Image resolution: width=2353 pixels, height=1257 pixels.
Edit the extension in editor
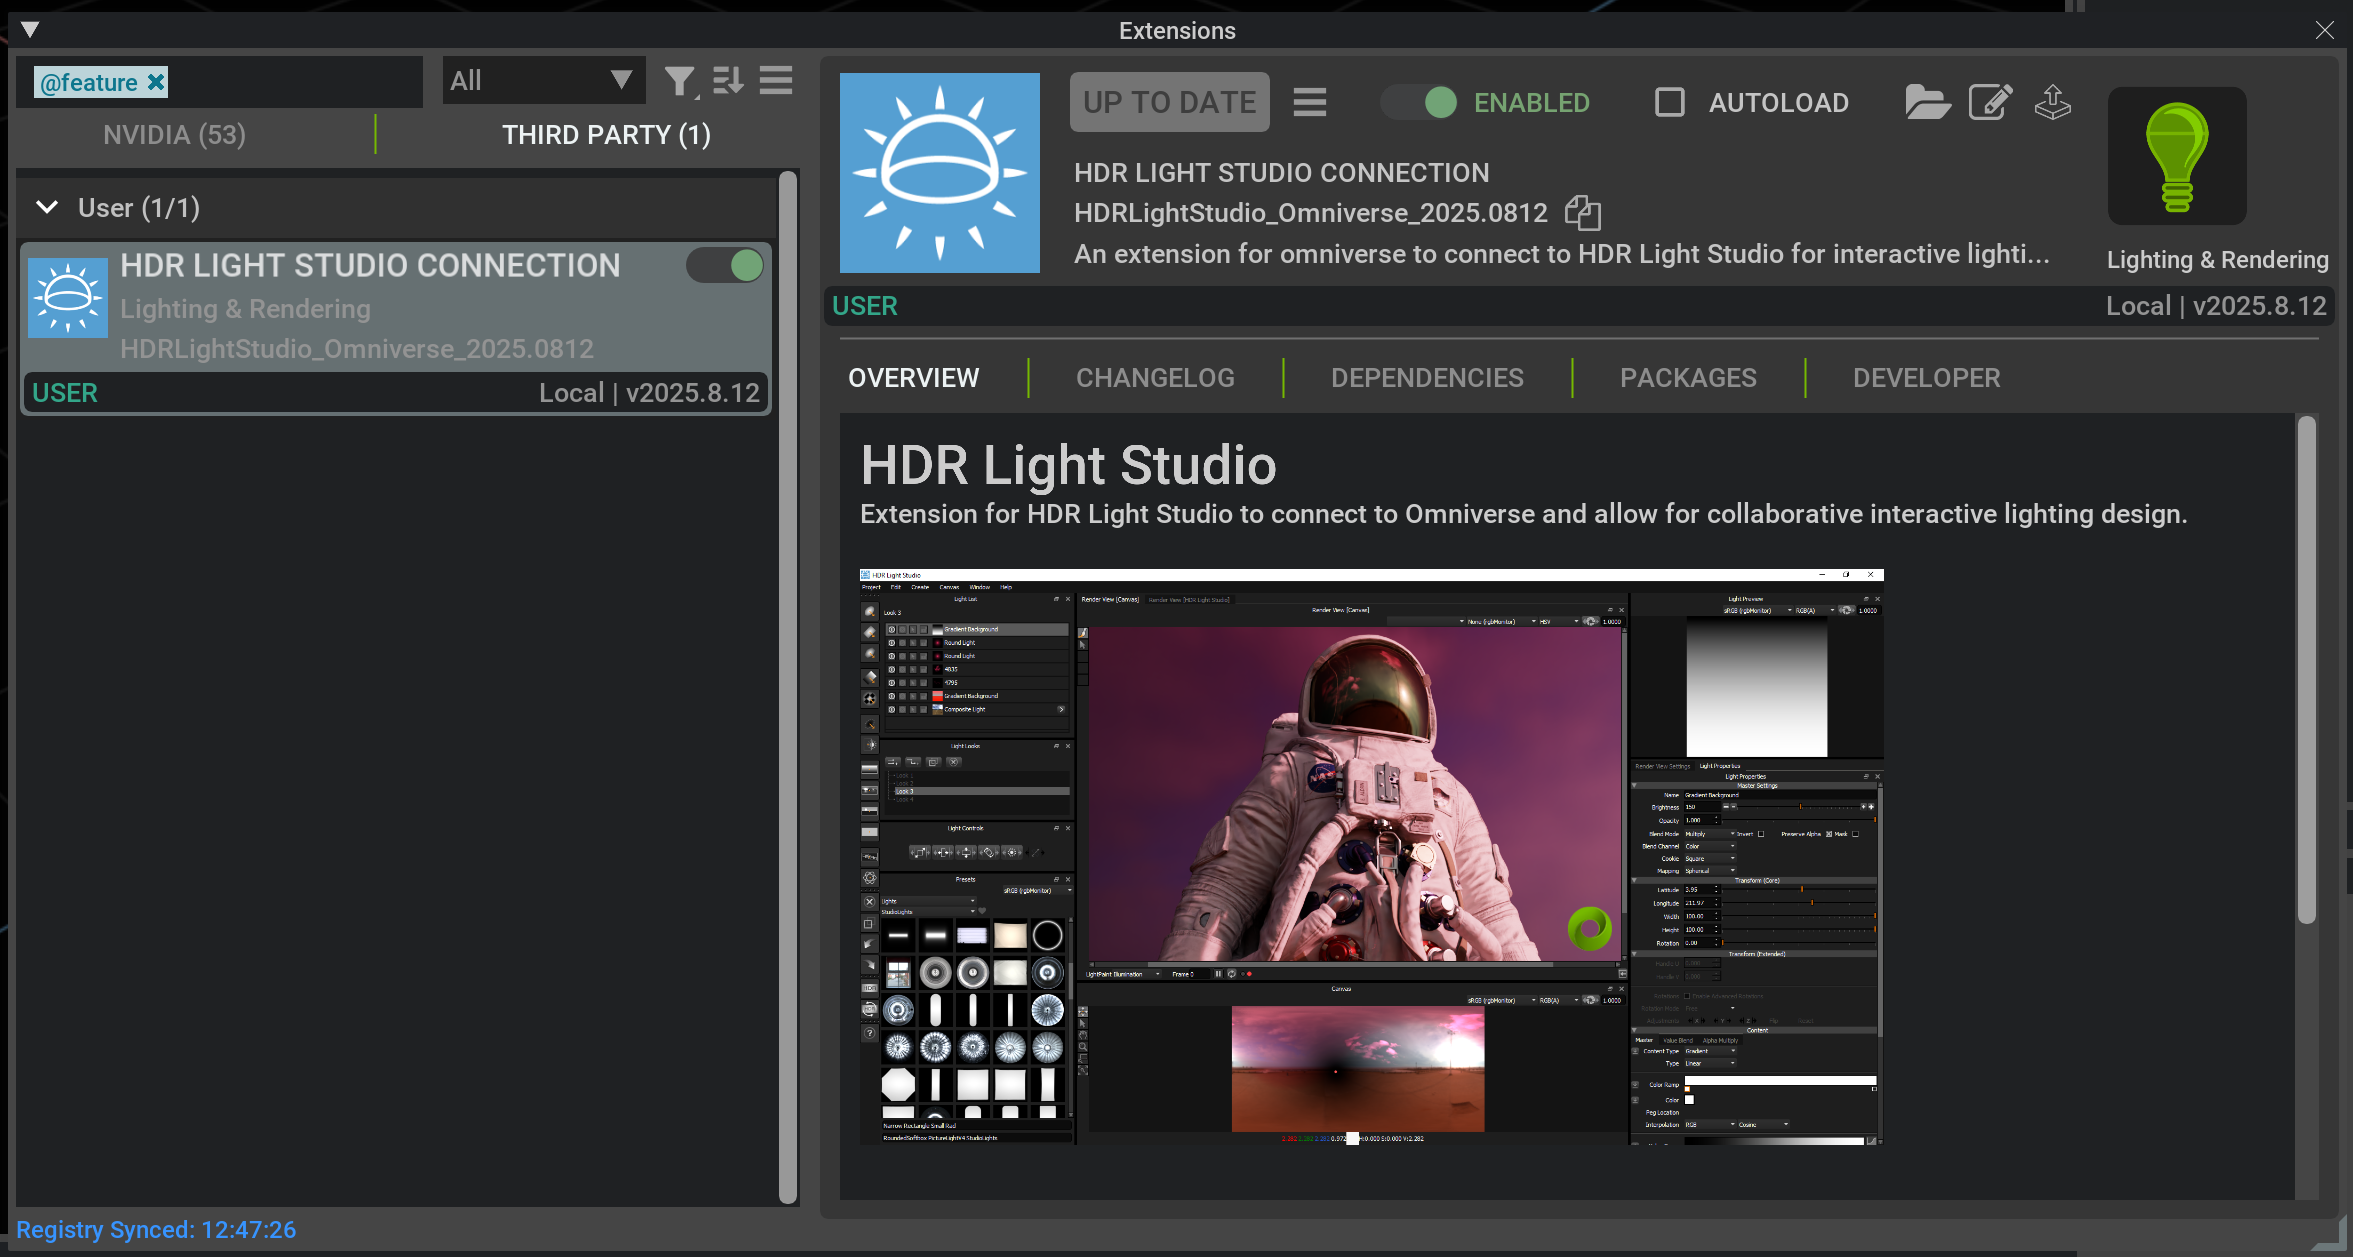(1990, 102)
